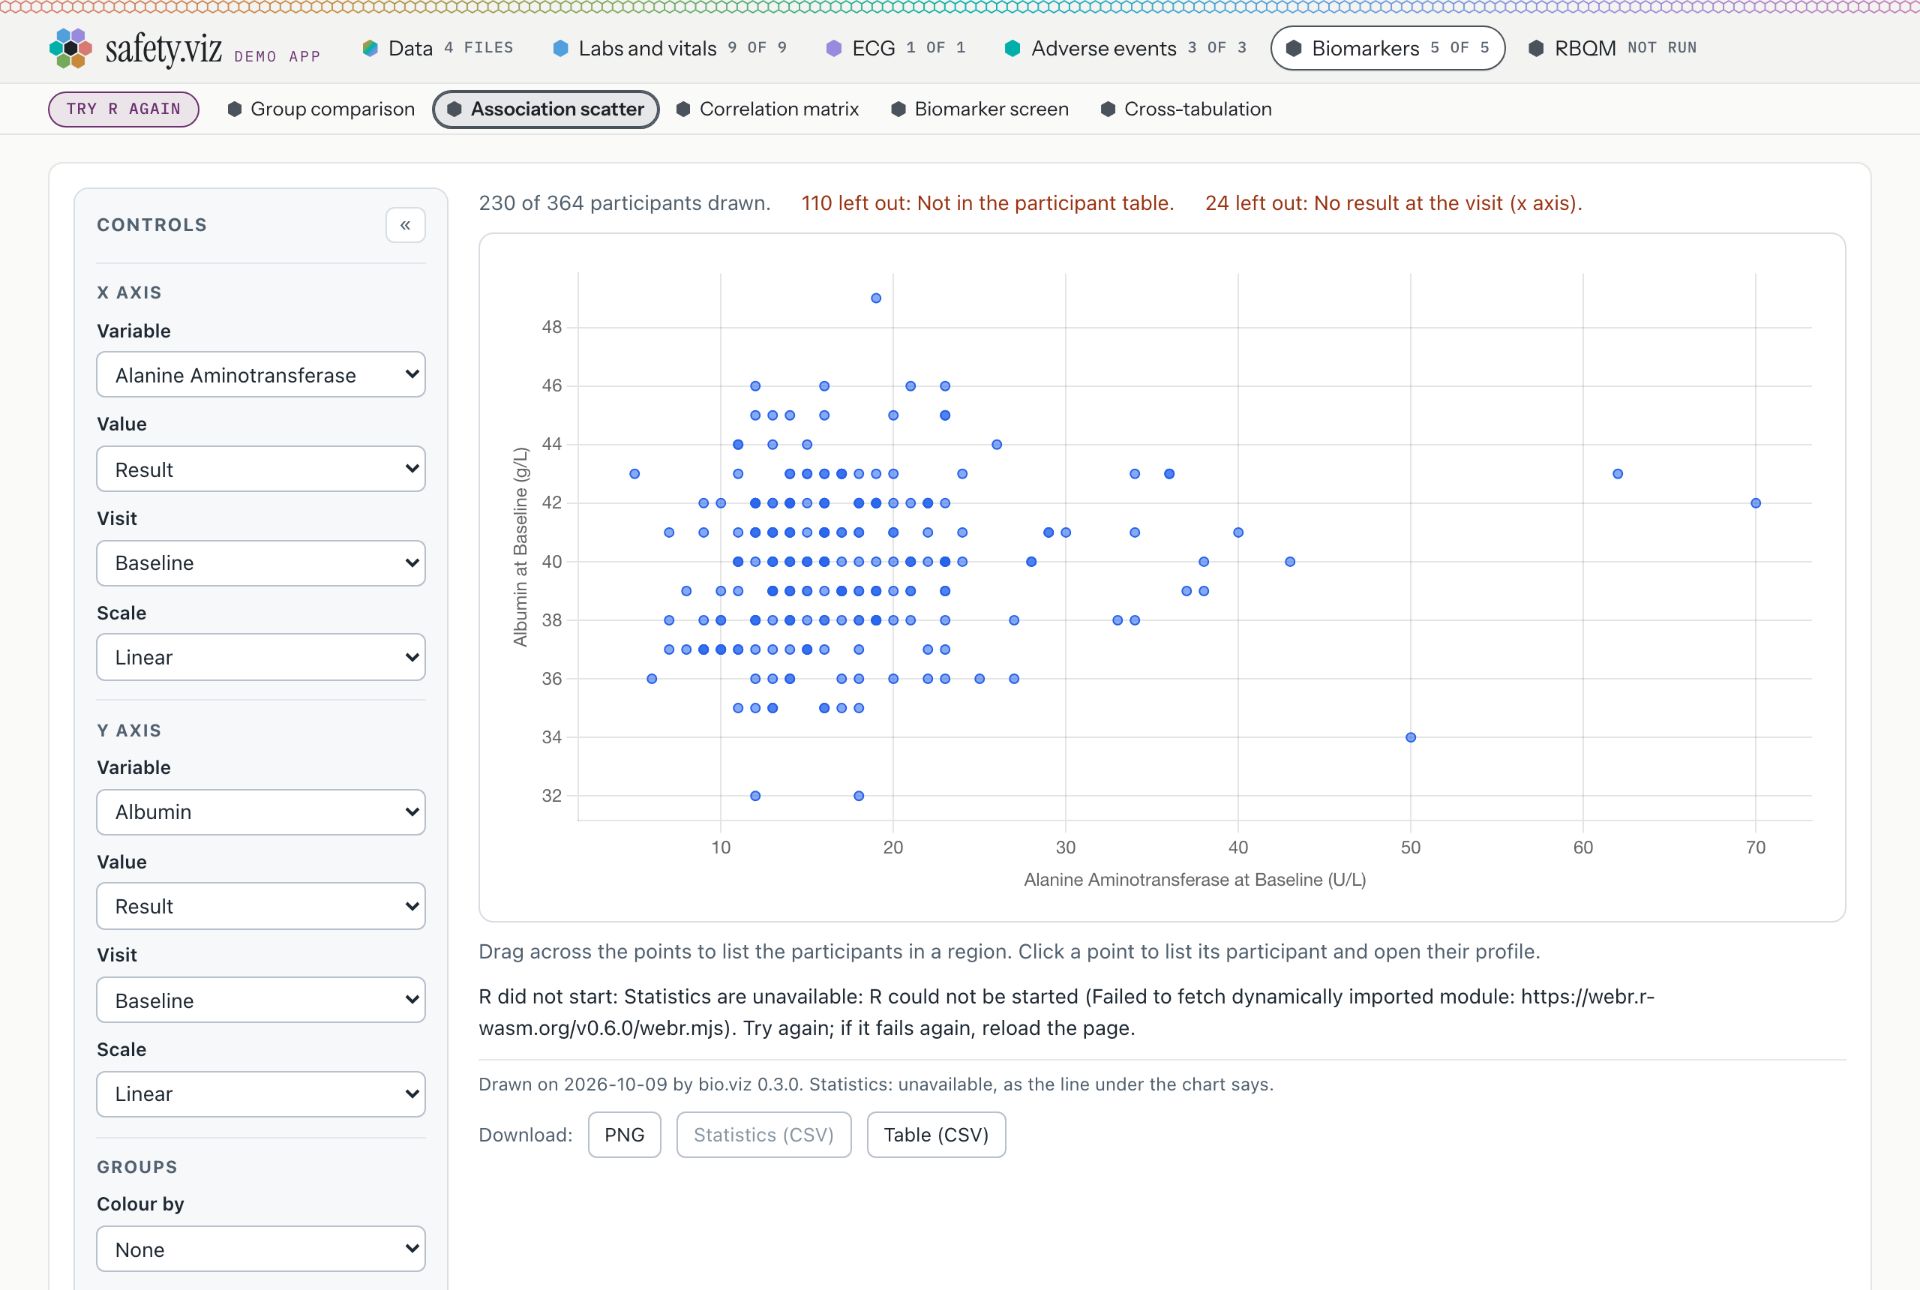The image size is (1920, 1290).
Task: Select the Biomarkers tab
Action: coord(1388,48)
